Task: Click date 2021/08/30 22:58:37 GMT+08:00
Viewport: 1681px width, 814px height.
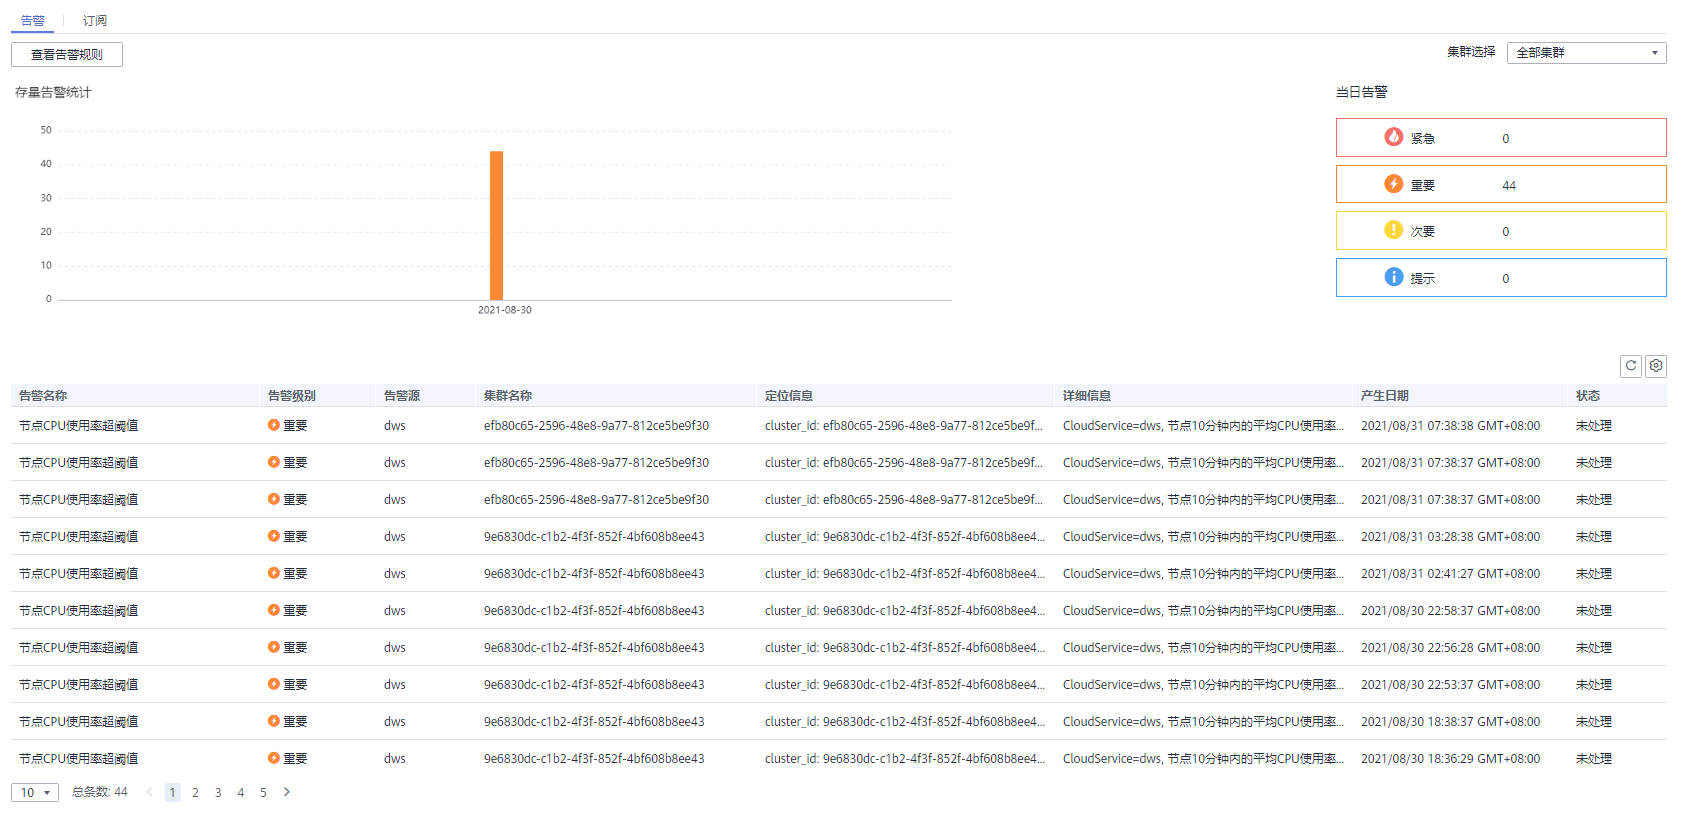Action: pyautogui.click(x=1450, y=611)
